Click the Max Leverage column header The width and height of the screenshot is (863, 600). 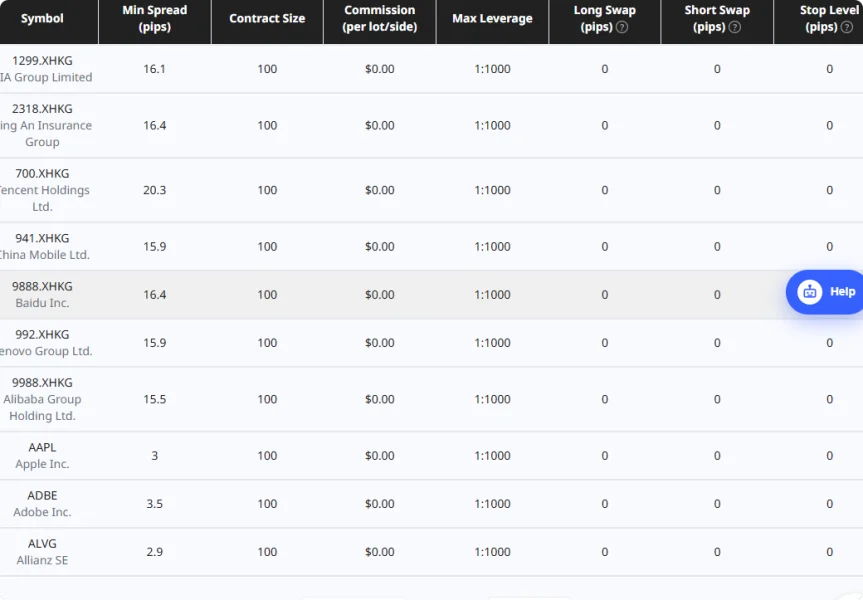point(492,18)
